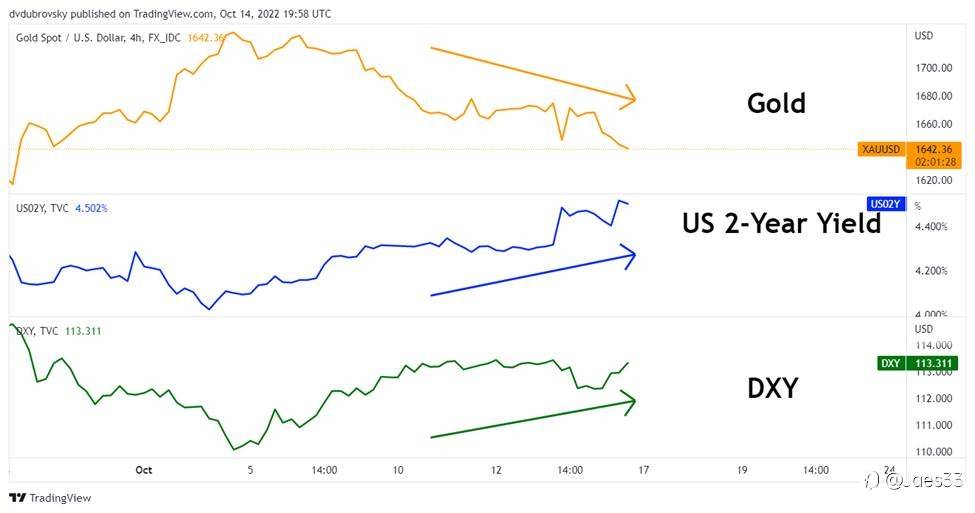
Task: Click the Oct label on the time axis
Action: [x=143, y=468]
